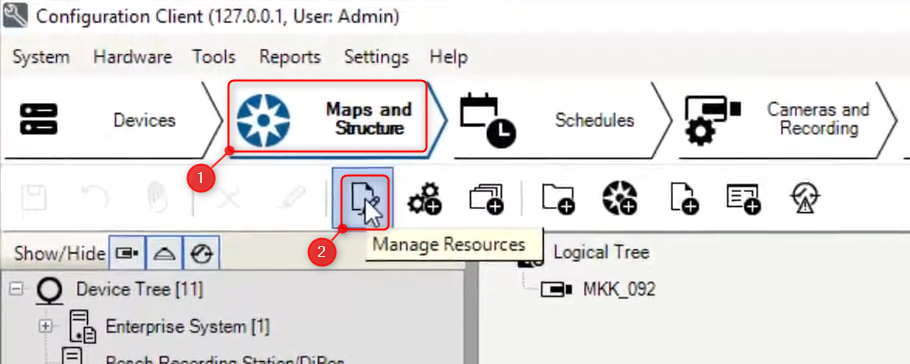Toggle the third Show/Hide filter button
Image resolution: width=910 pixels, height=364 pixels.
click(201, 253)
